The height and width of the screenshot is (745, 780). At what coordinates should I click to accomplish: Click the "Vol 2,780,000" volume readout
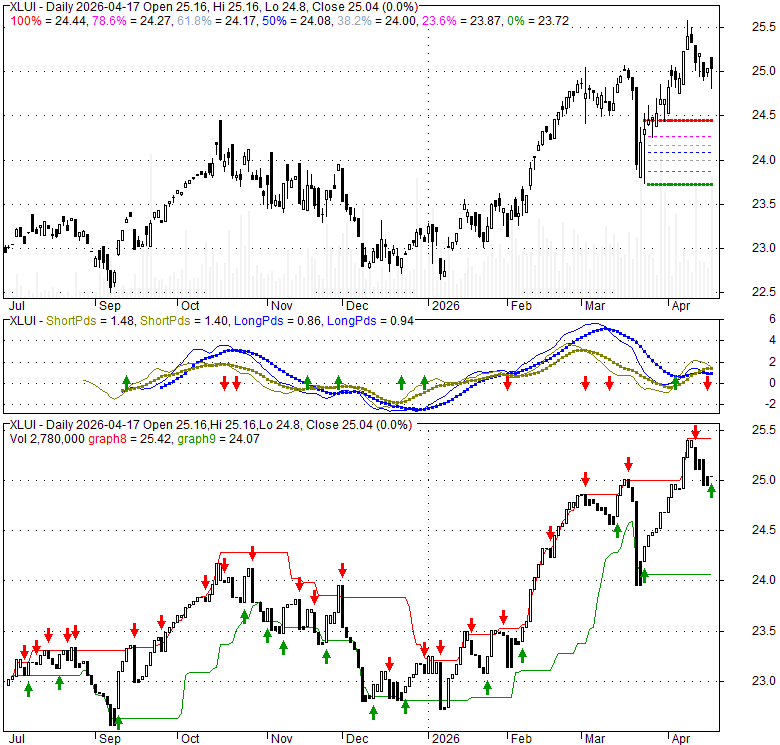[x=47, y=439]
